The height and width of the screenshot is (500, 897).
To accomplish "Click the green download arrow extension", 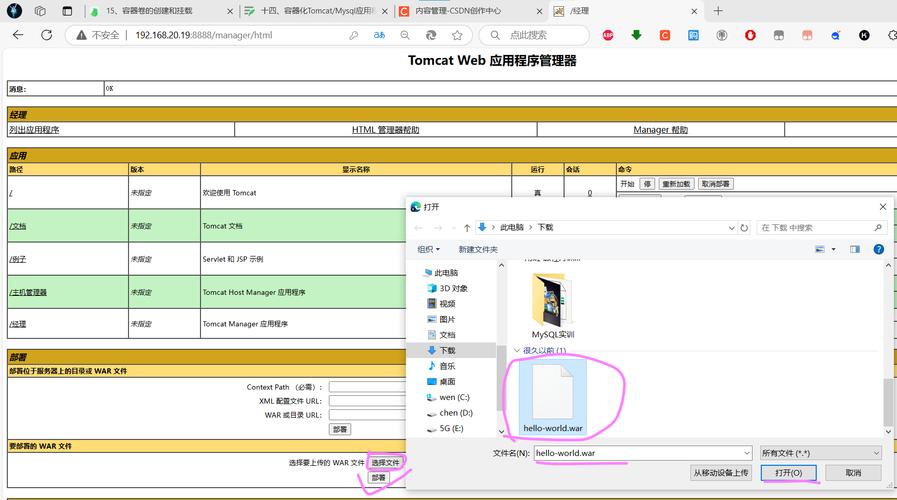I will (x=636, y=35).
